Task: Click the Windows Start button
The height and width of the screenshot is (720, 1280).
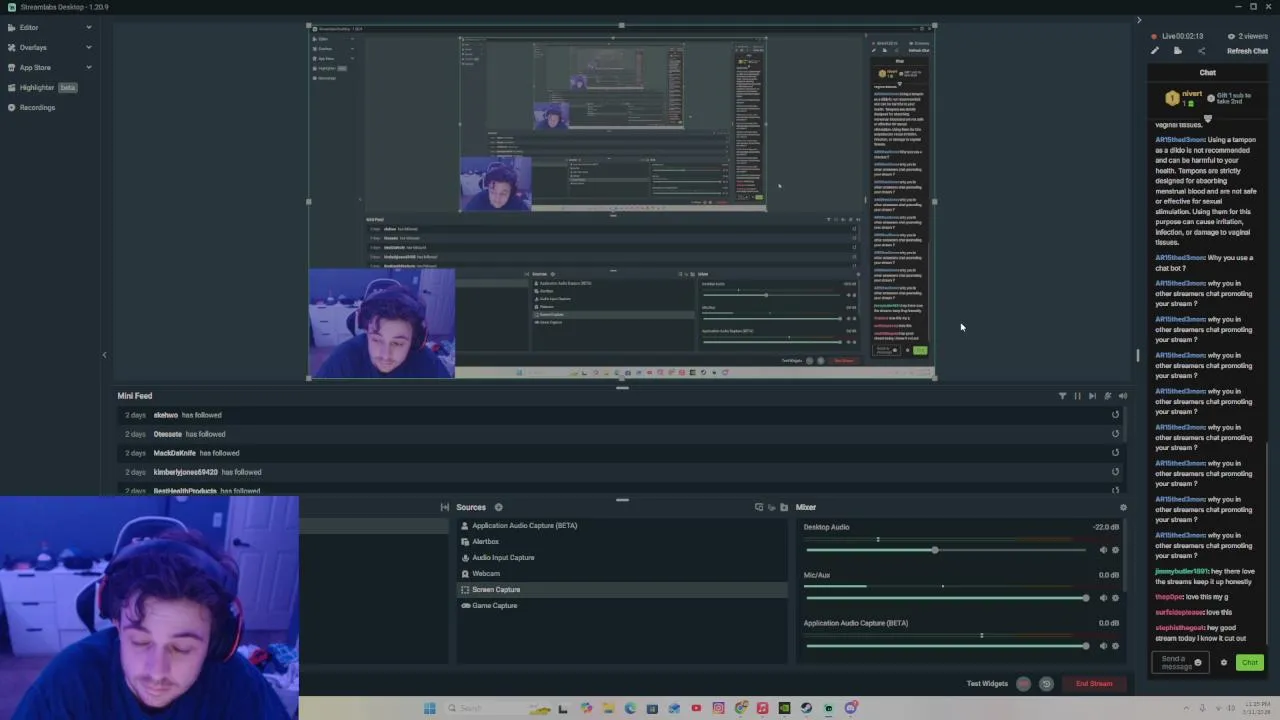Action: pyautogui.click(x=430, y=708)
